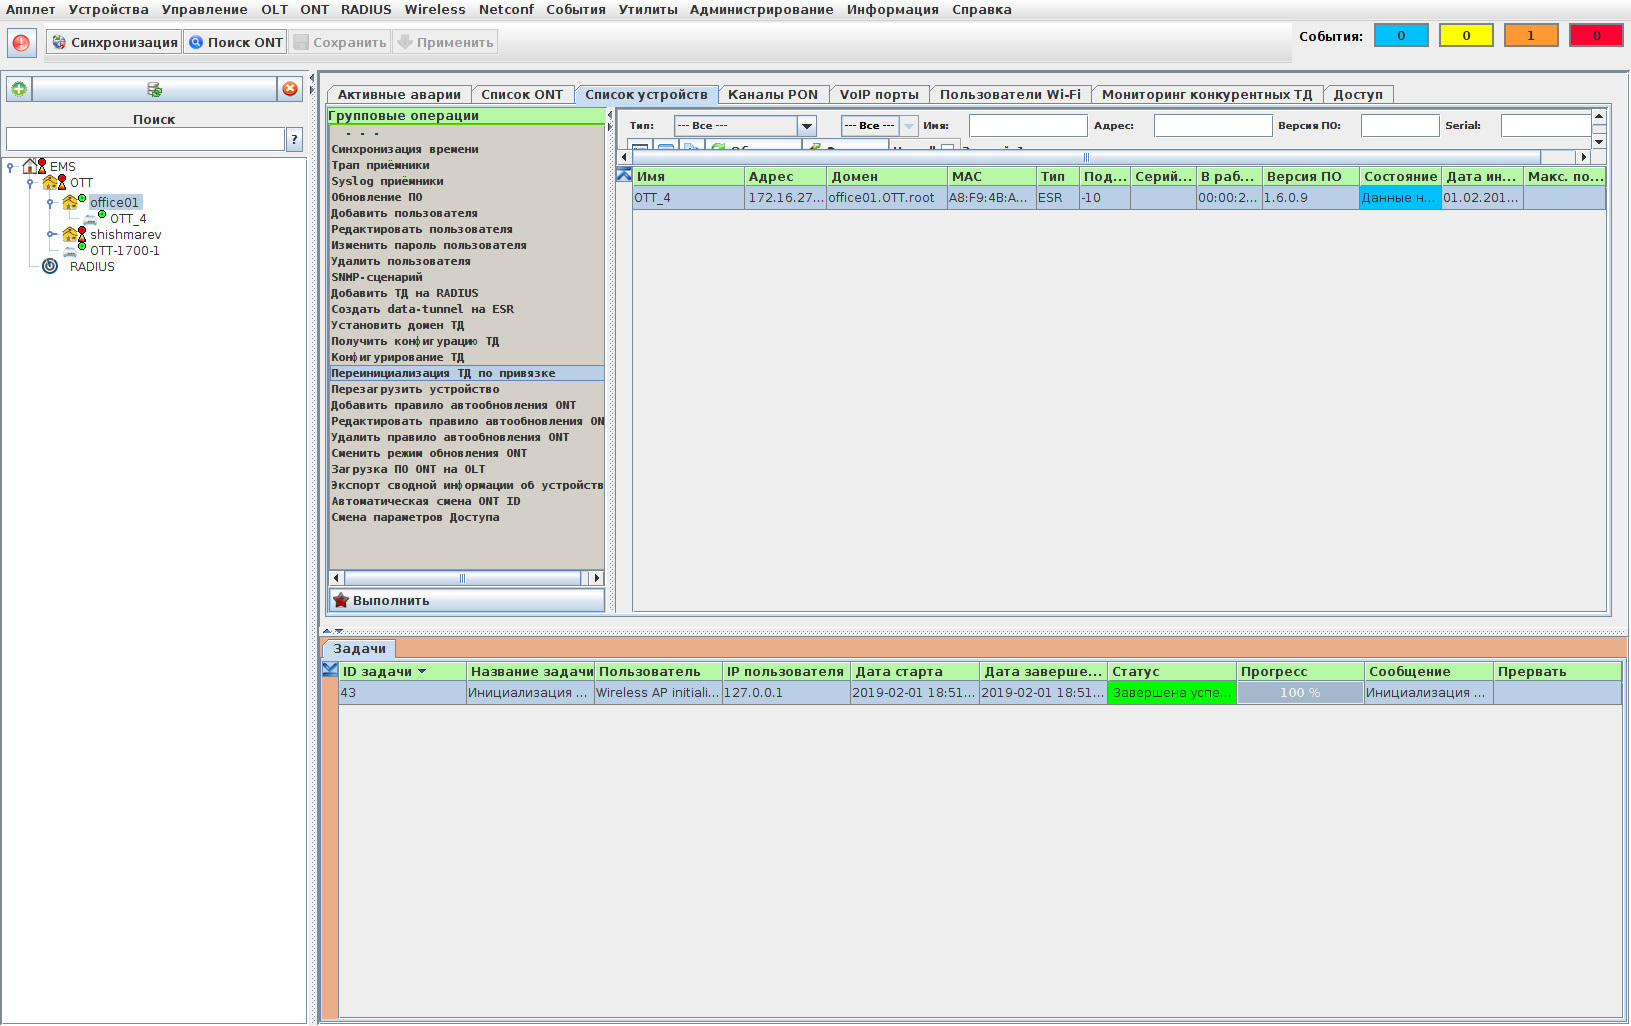Select the Задачи tab
This screenshot has height=1026, width=1631.
(359, 648)
